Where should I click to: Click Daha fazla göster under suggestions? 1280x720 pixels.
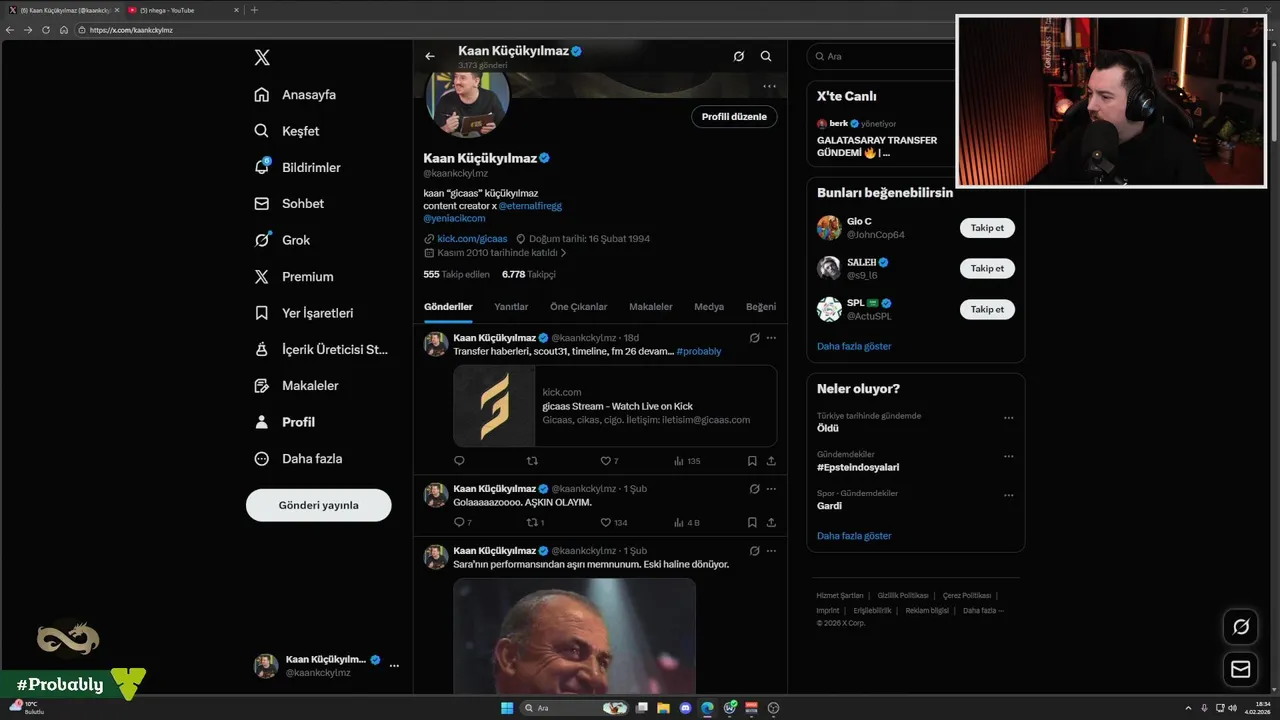(854, 346)
